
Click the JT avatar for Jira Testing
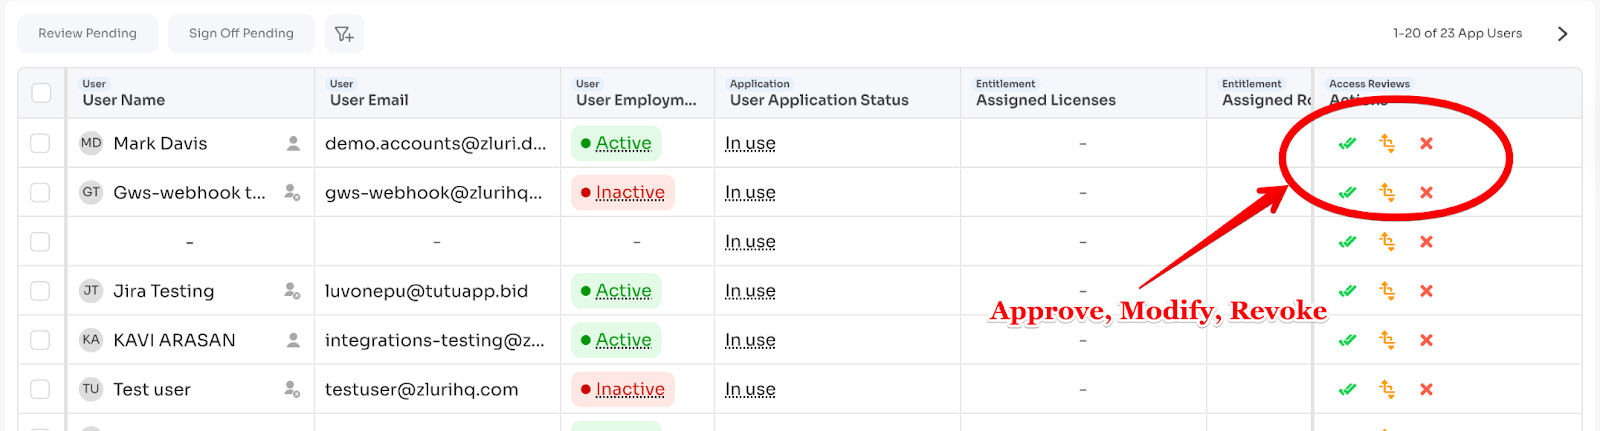pos(91,291)
